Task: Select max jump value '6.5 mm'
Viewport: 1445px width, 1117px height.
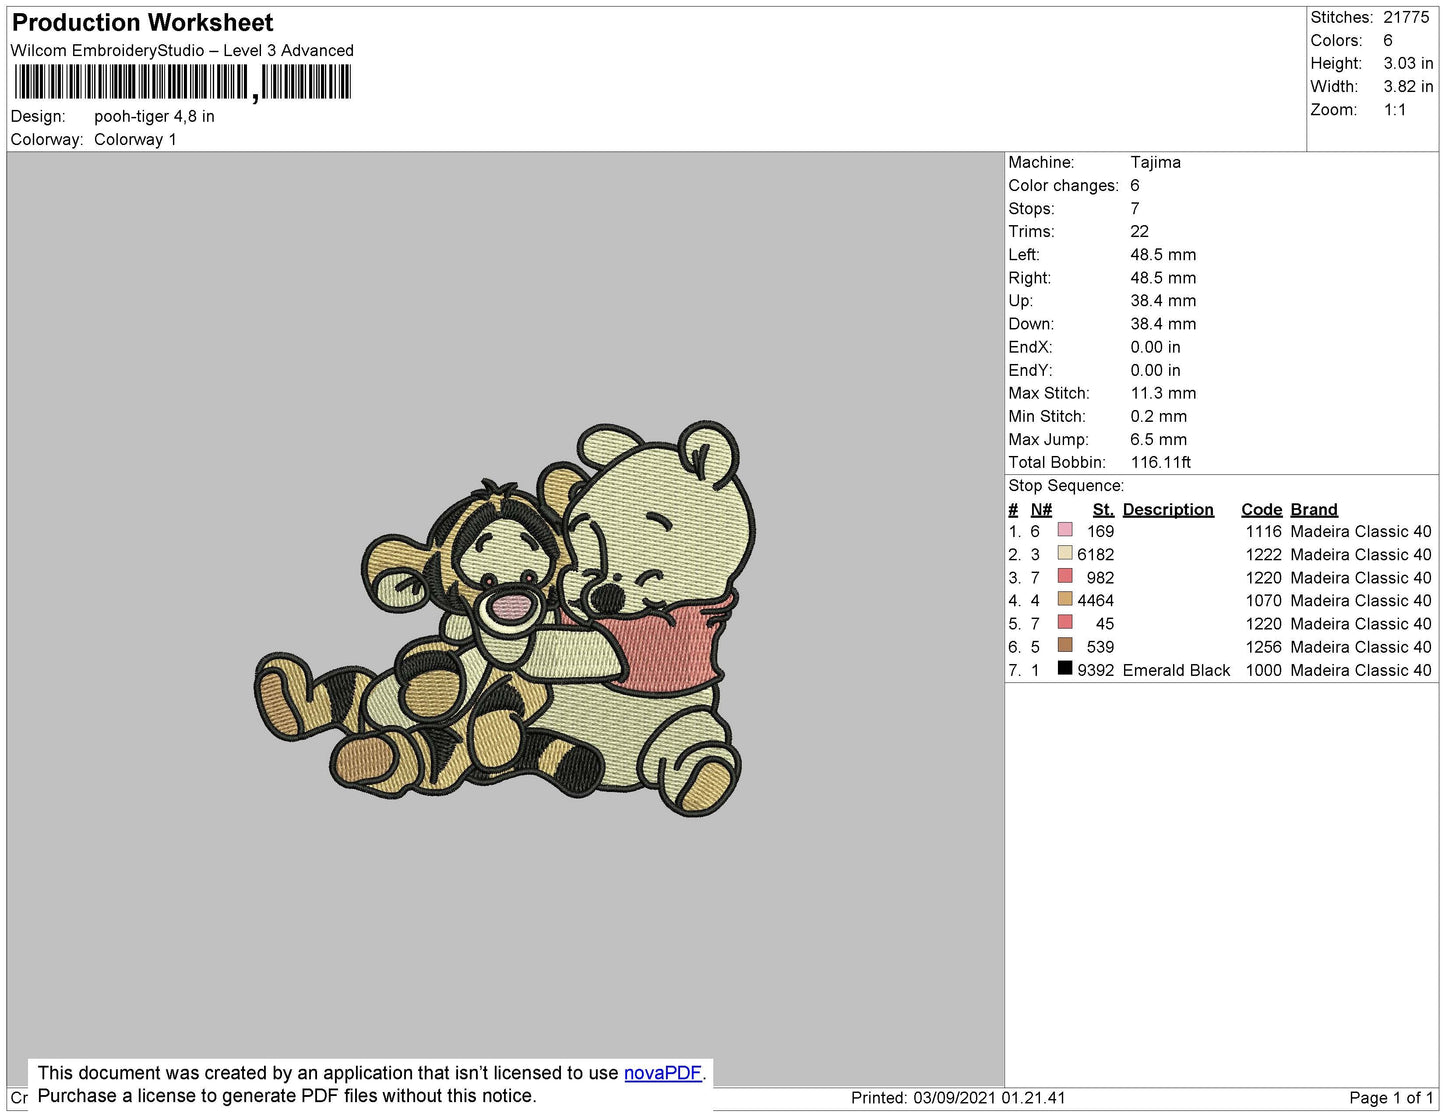Action: (x=1159, y=439)
